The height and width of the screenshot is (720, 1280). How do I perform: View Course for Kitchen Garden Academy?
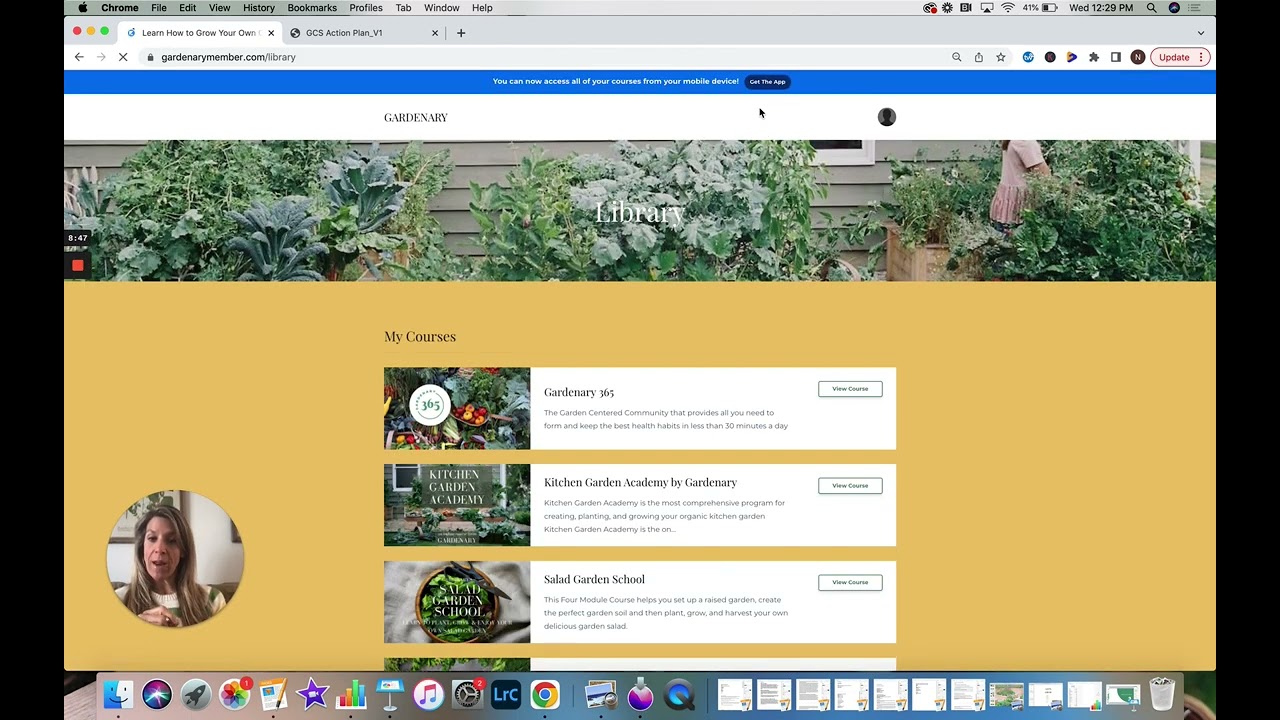point(850,486)
